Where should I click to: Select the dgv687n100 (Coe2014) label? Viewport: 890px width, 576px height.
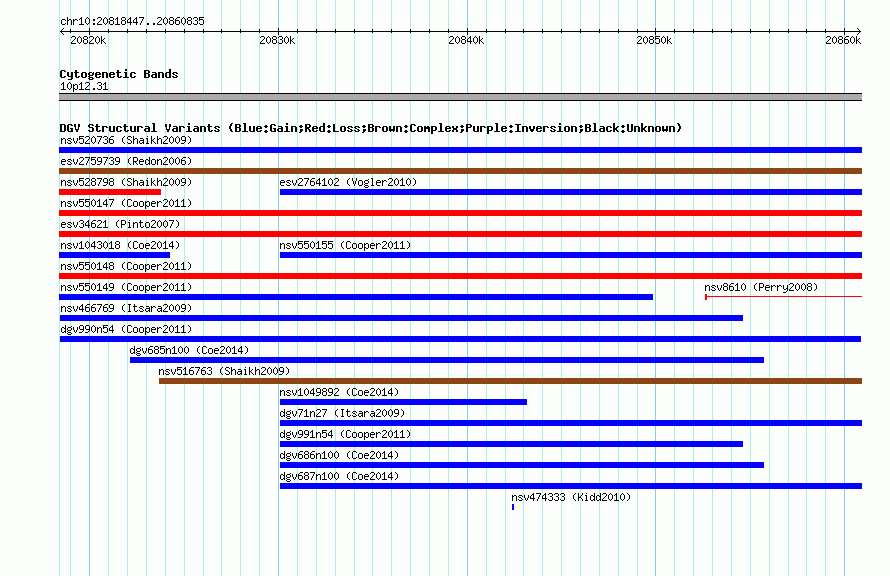pyautogui.click(x=339, y=476)
